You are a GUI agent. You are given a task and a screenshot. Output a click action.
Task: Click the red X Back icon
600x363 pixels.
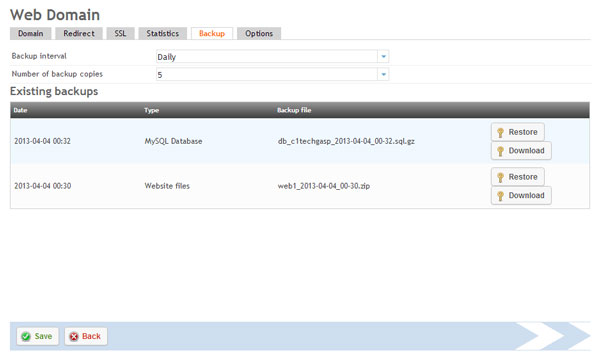coord(73,337)
